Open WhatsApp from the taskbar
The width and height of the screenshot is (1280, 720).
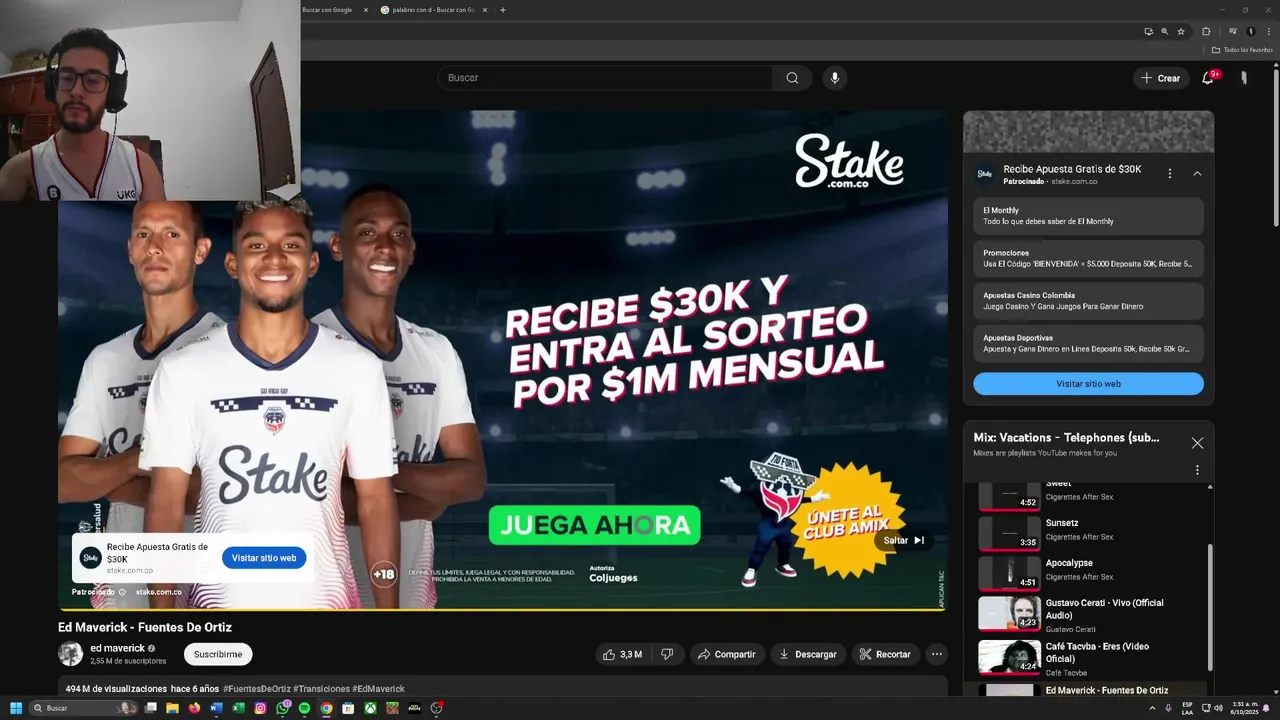(x=282, y=708)
